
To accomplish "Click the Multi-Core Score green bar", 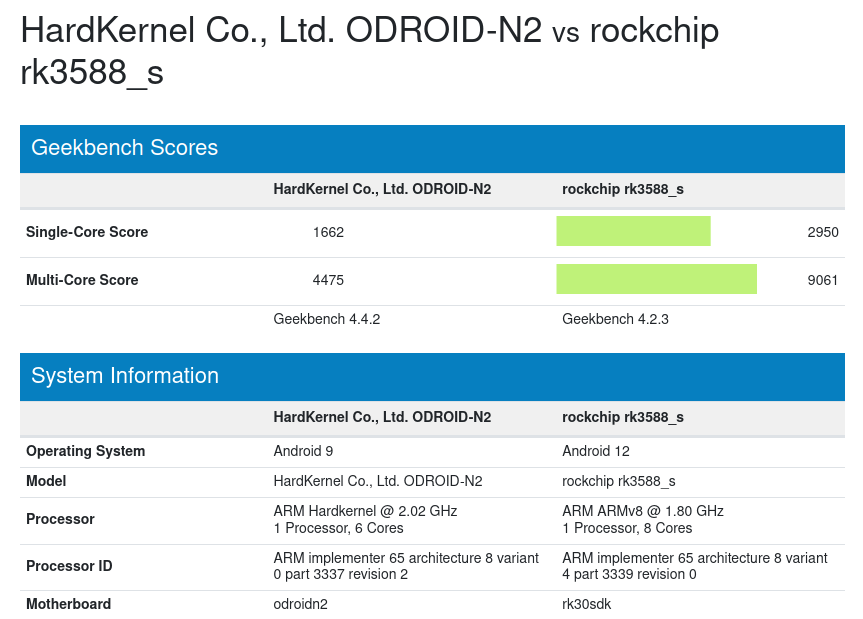I will (x=656, y=279).
